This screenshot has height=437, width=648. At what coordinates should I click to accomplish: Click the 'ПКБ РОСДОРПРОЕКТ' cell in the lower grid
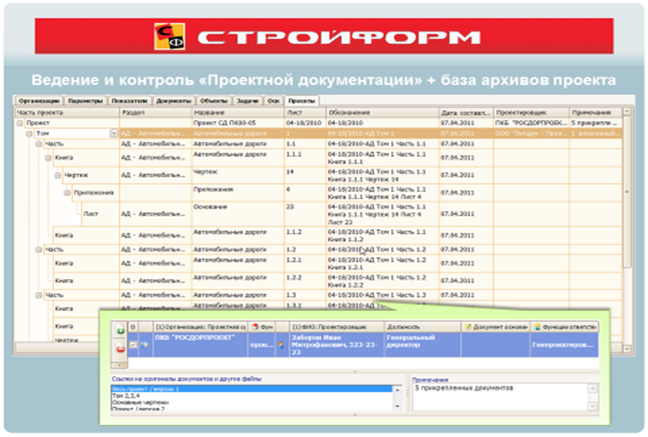click(200, 345)
